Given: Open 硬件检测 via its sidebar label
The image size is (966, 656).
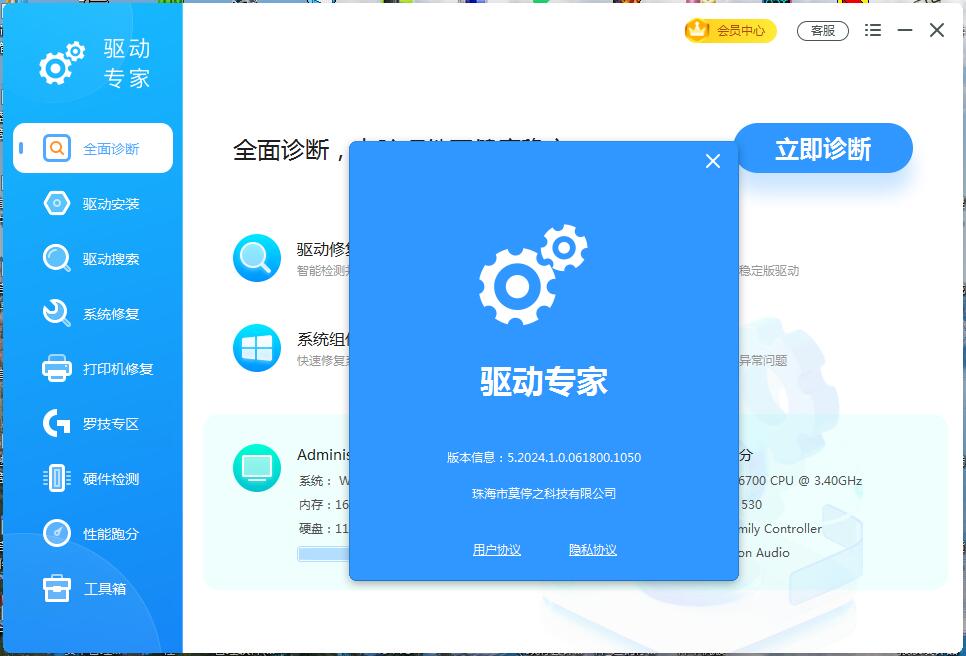Looking at the screenshot, I should pyautogui.click(x=111, y=479).
